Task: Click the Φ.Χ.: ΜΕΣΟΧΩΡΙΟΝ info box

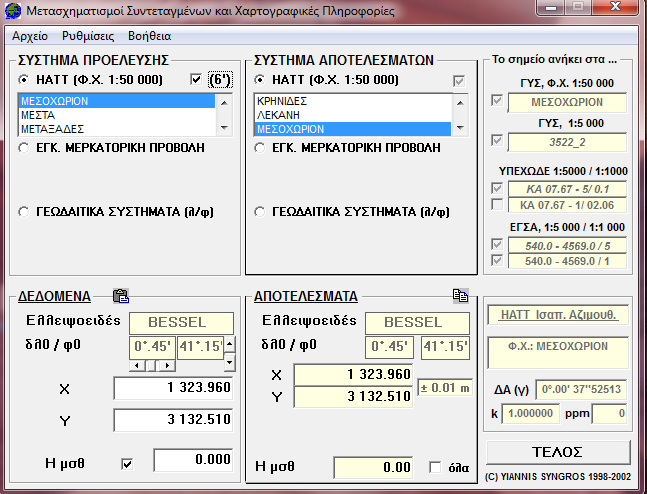Action: point(558,353)
